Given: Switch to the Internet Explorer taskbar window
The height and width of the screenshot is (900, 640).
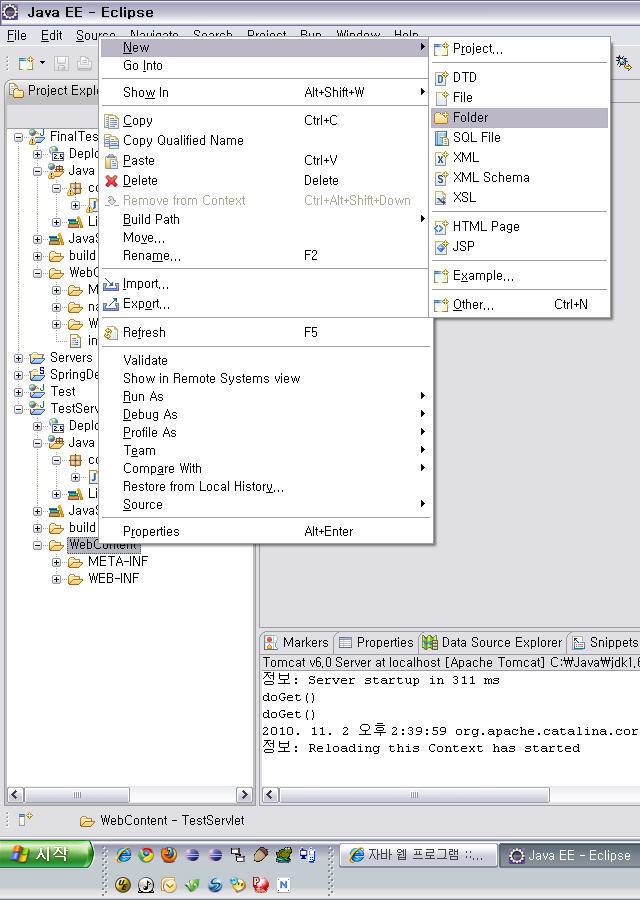Looking at the screenshot, I should tap(418, 855).
